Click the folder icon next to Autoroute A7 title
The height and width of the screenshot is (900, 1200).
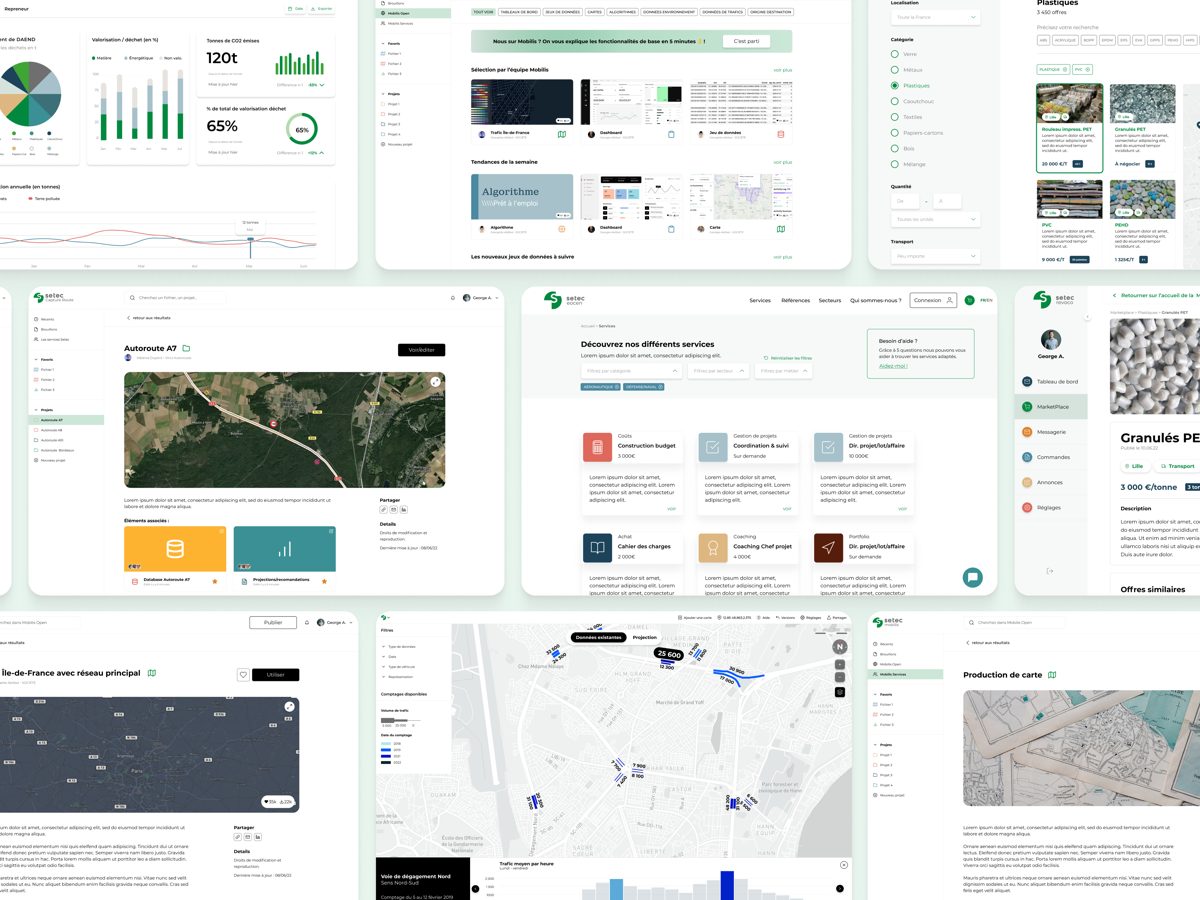pyautogui.click(x=186, y=349)
